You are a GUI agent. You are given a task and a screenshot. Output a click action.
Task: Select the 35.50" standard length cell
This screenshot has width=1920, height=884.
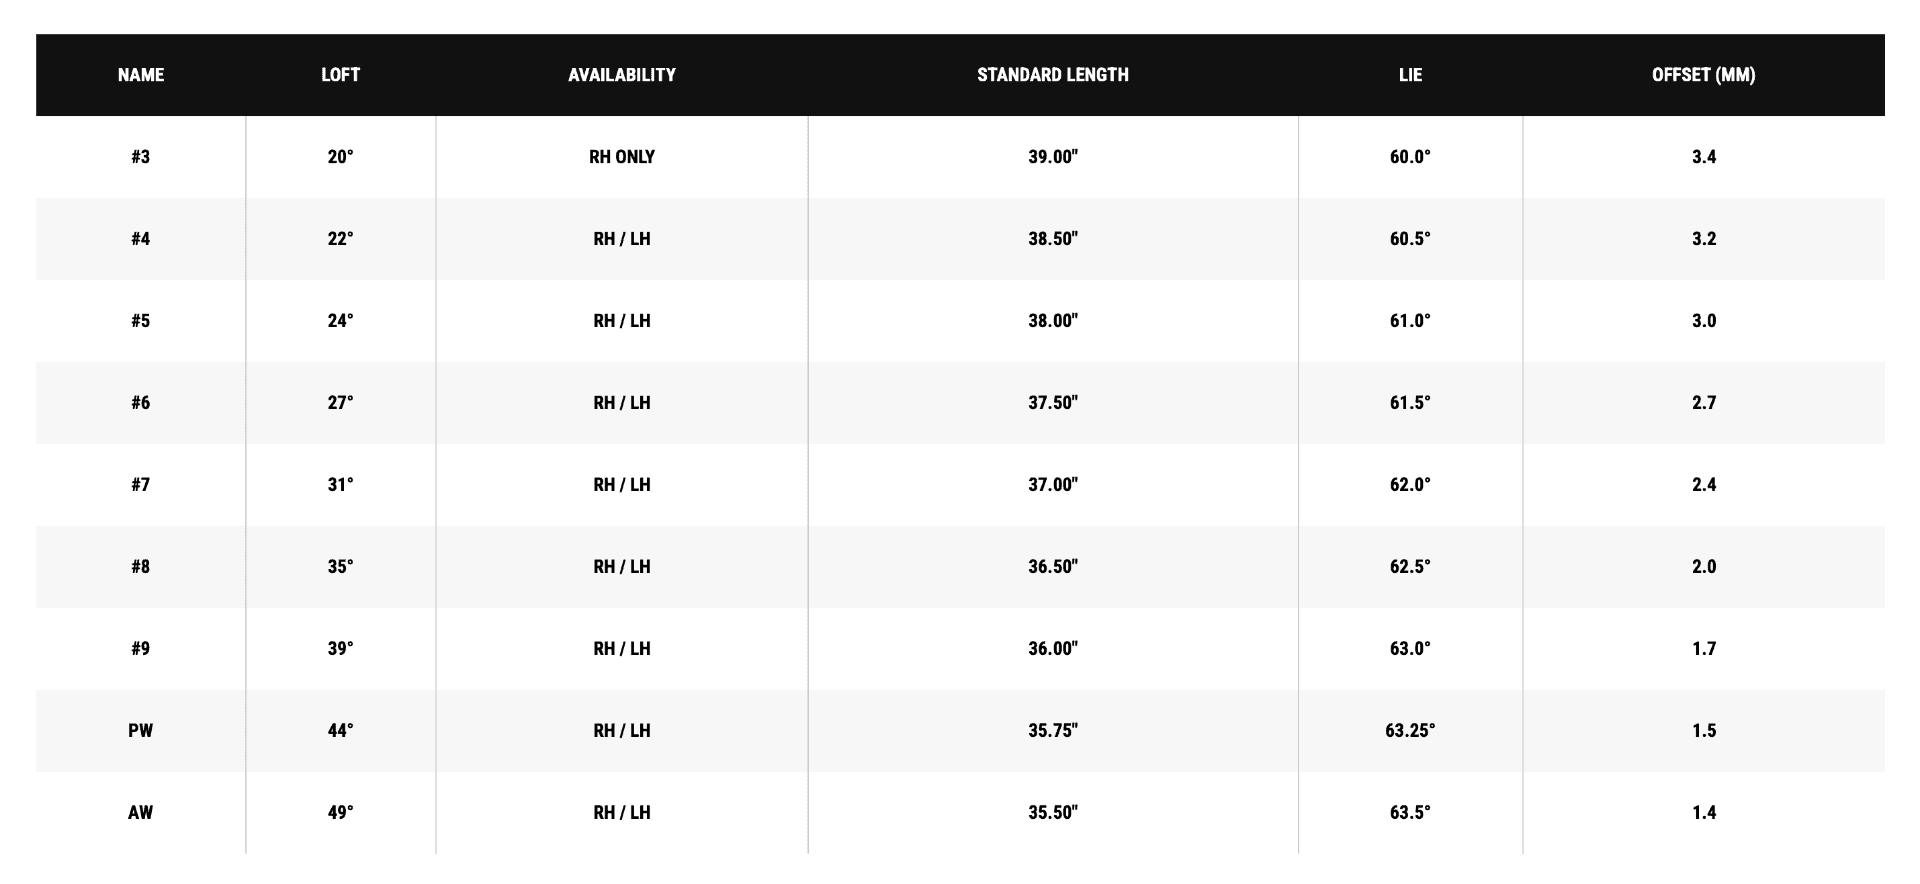coord(1053,813)
